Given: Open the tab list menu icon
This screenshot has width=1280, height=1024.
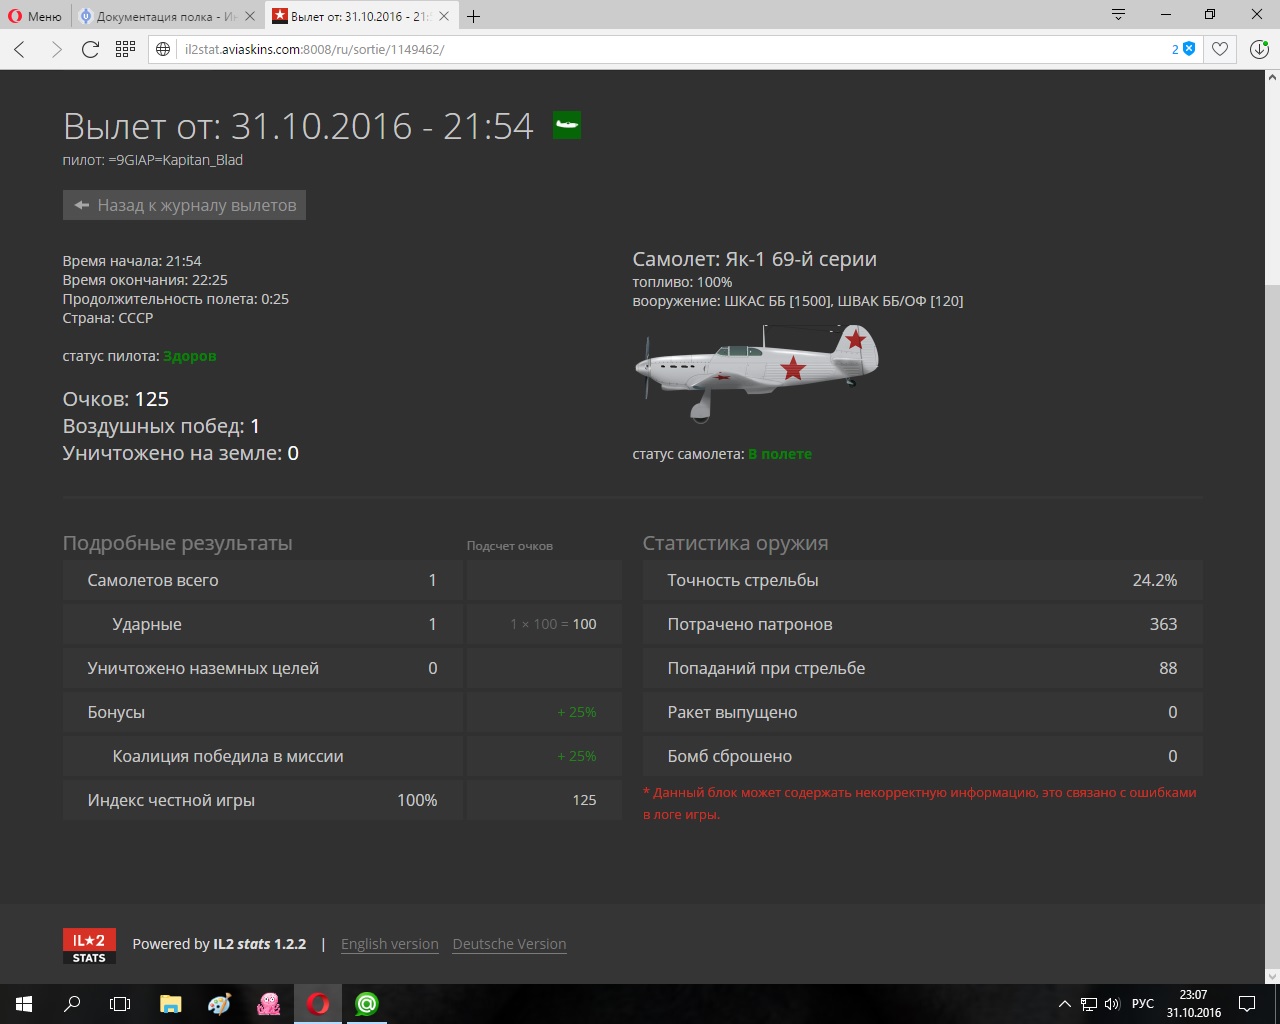Looking at the screenshot, I should click(x=1119, y=15).
